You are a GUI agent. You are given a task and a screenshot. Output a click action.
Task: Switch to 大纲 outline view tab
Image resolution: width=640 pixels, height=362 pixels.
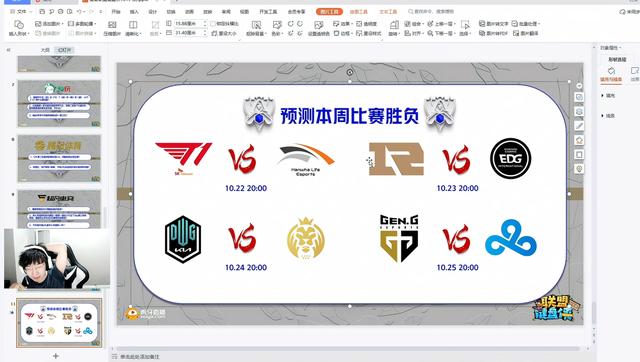pos(45,50)
